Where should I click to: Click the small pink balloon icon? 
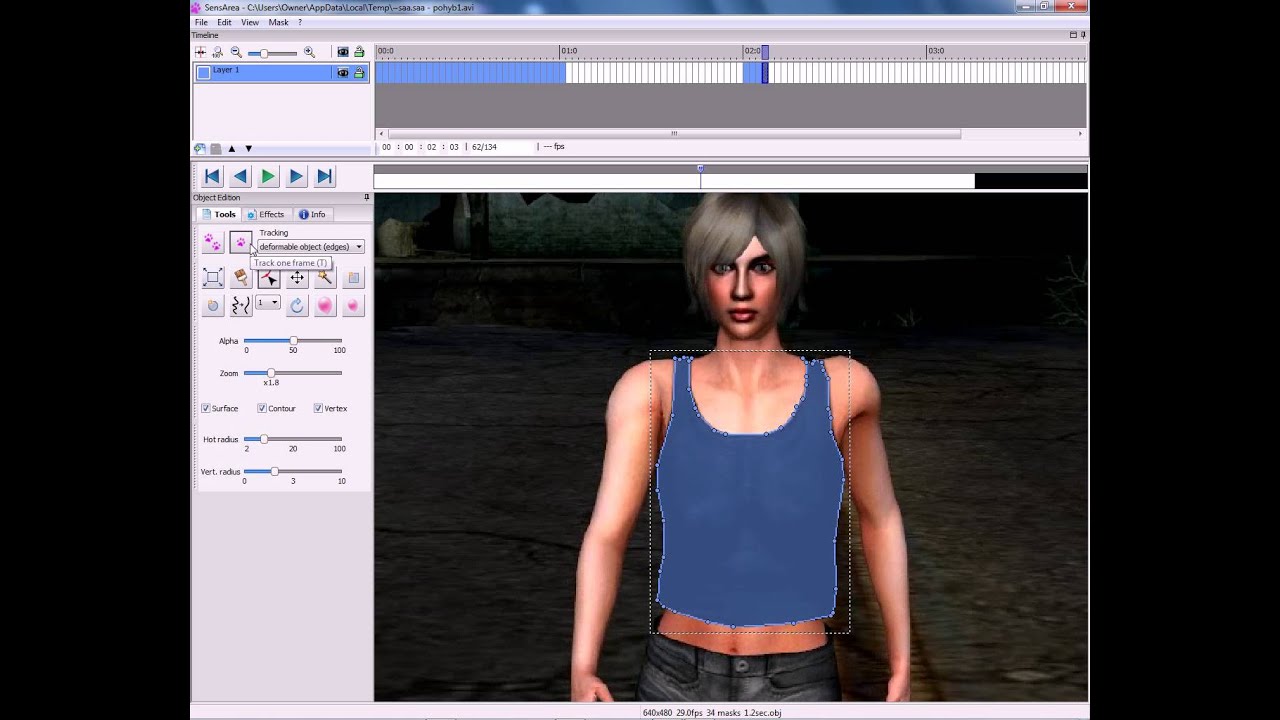(x=353, y=305)
